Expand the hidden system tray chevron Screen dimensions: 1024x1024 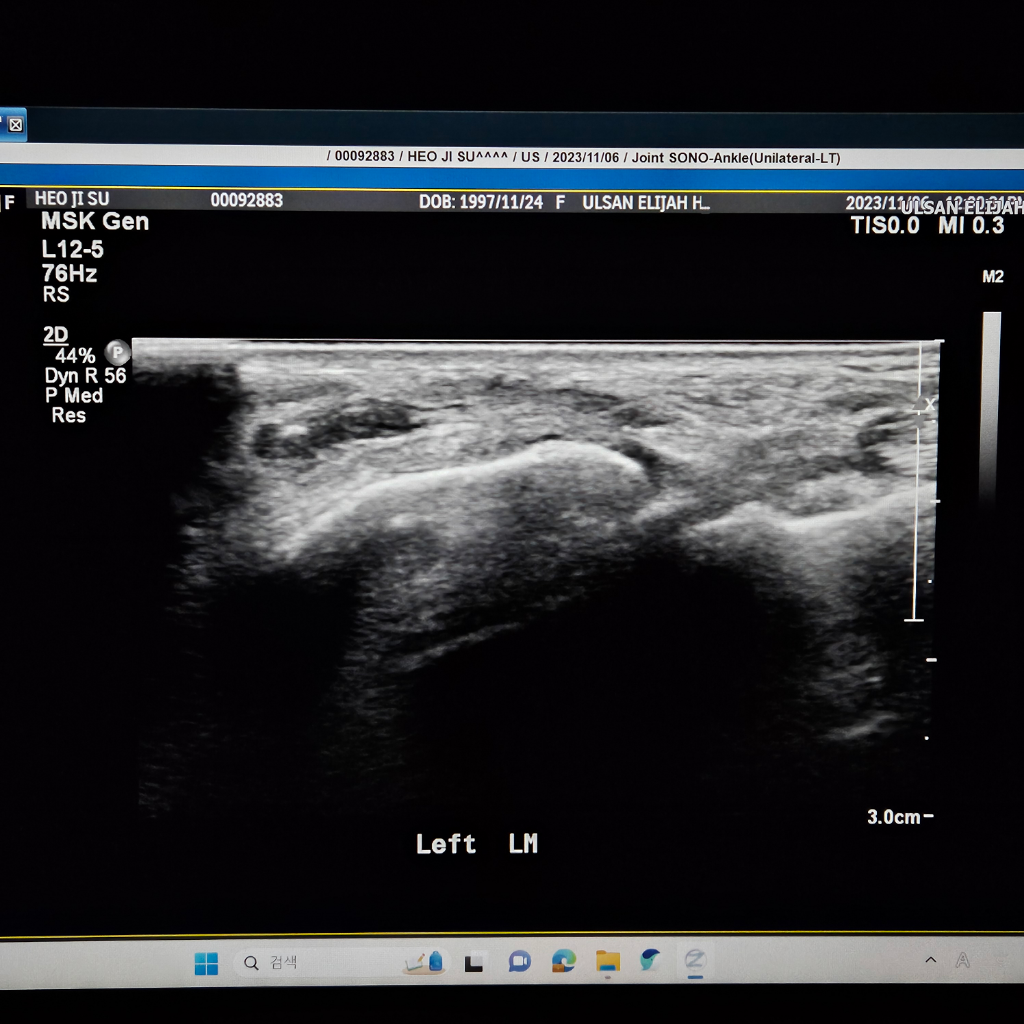(931, 959)
